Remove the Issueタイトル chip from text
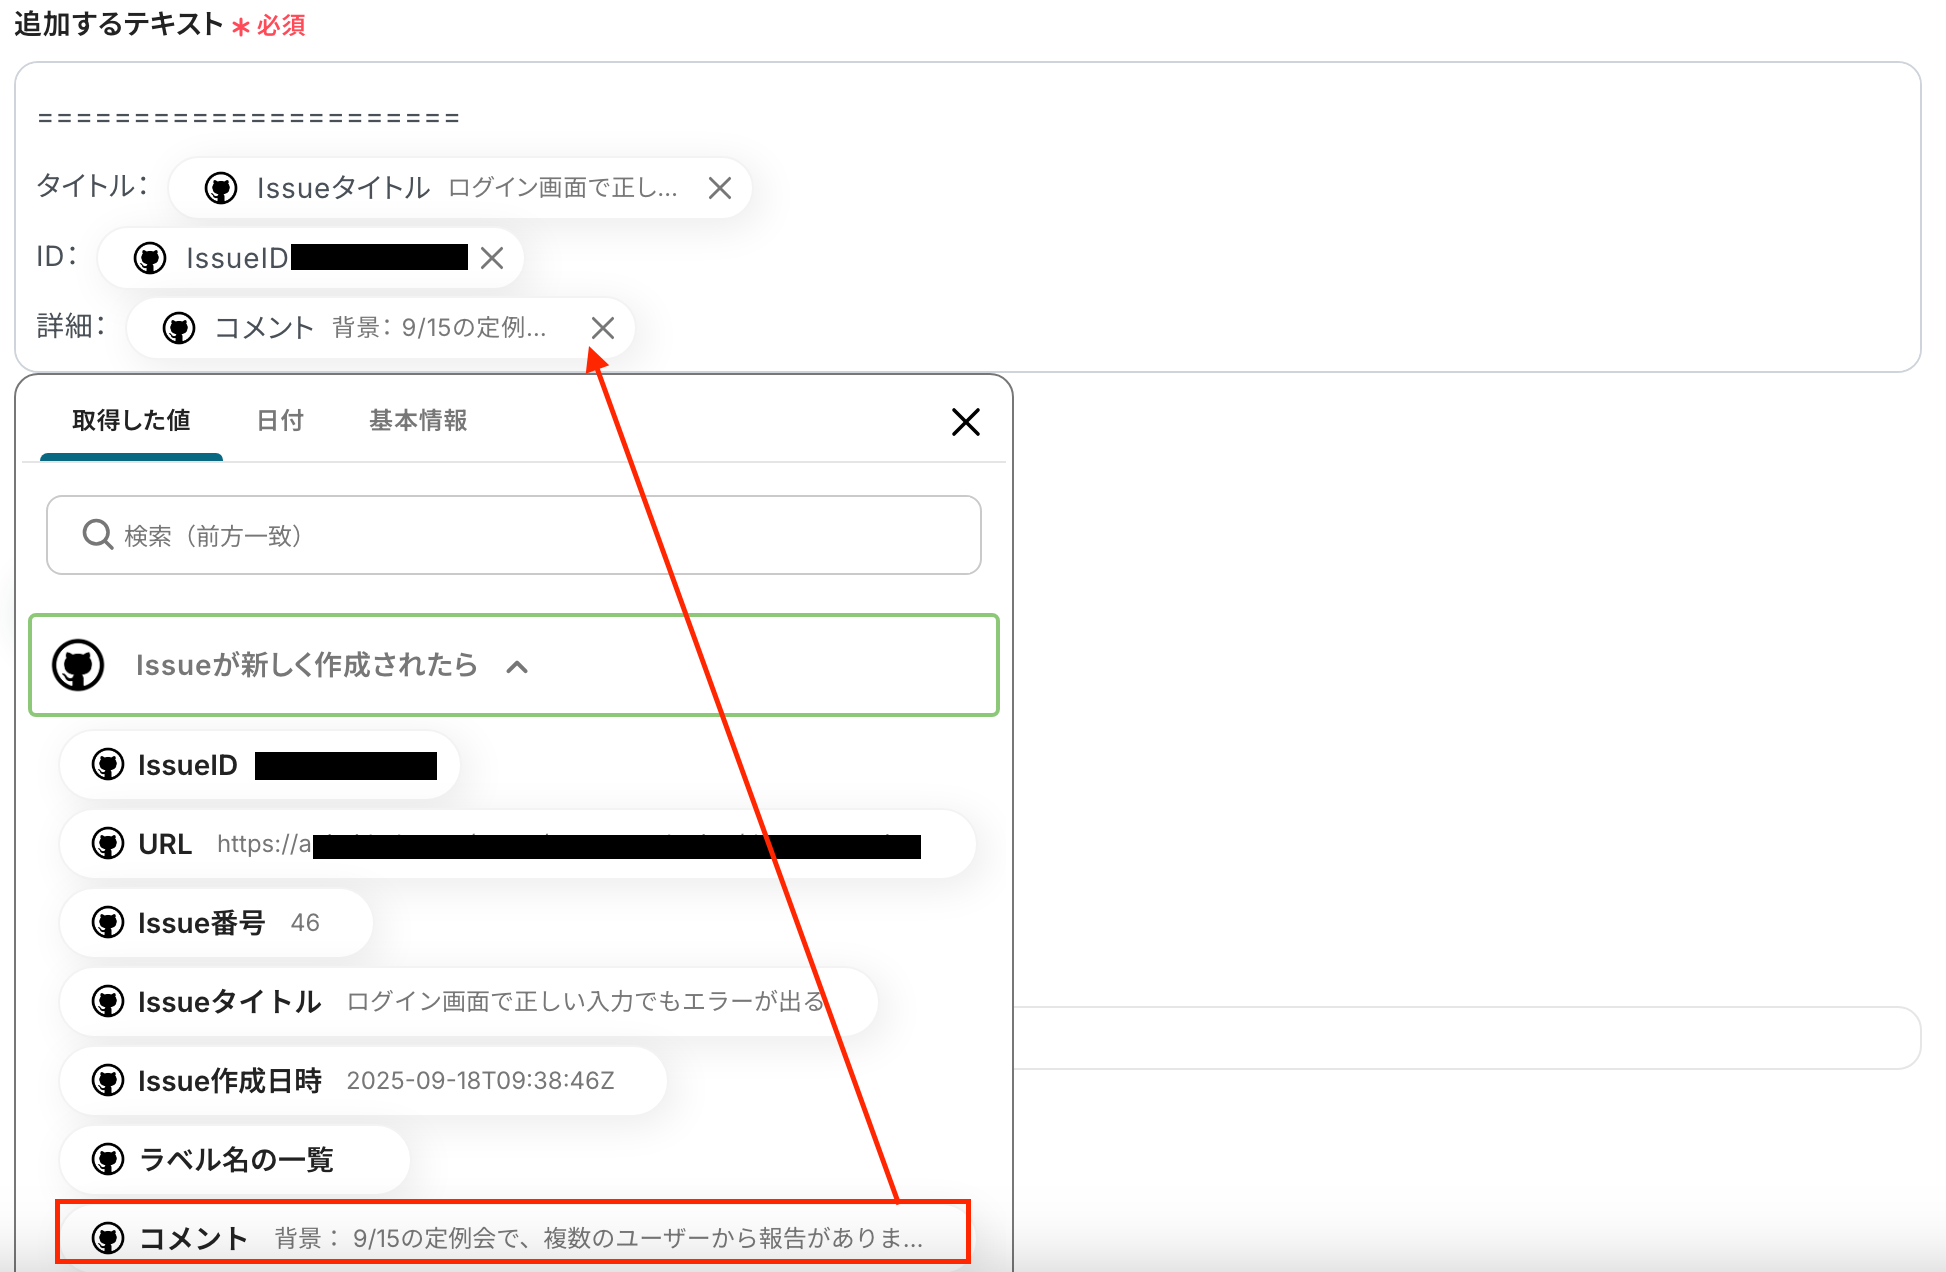This screenshot has width=1946, height=1272. click(719, 188)
